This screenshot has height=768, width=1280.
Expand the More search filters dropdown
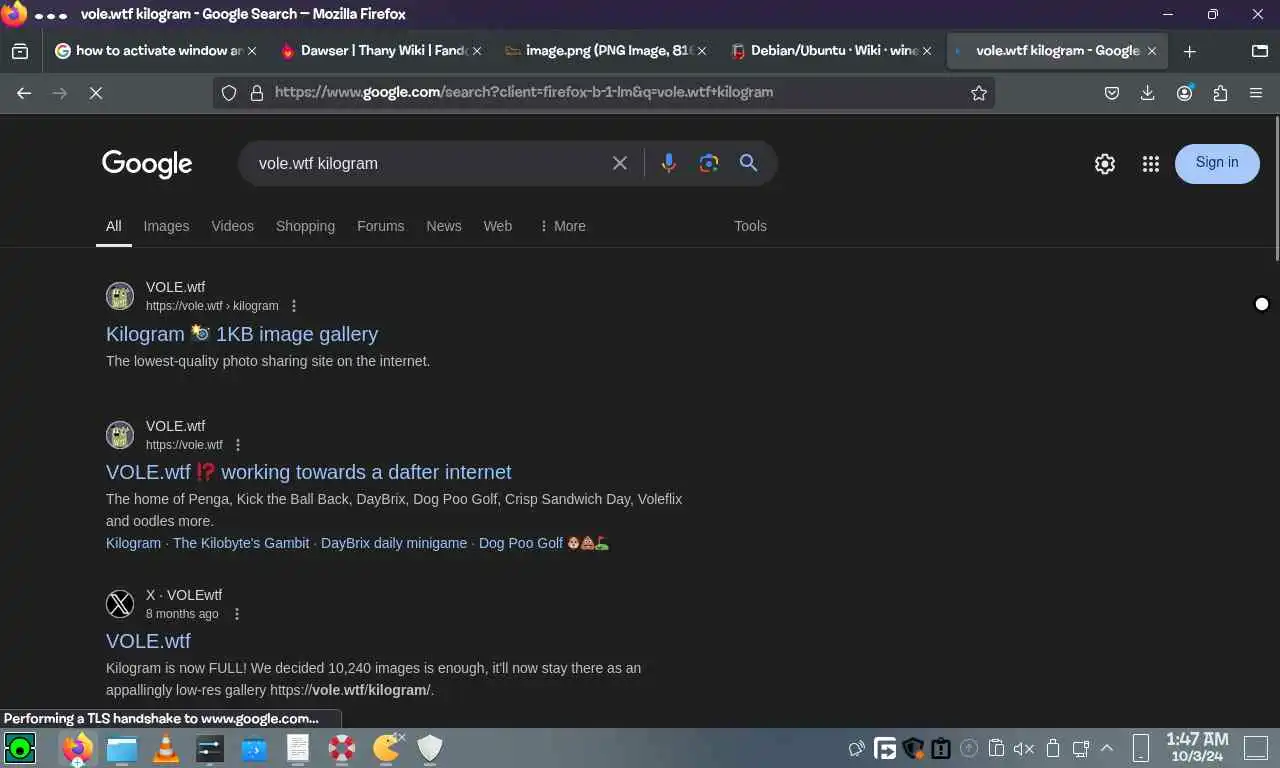point(562,226)
